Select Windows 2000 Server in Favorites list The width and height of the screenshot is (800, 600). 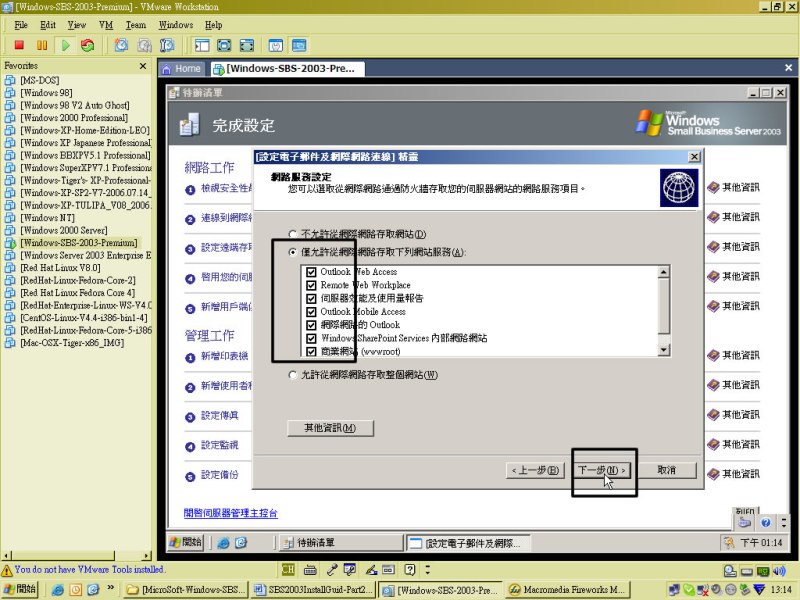[x=63, y=230]
